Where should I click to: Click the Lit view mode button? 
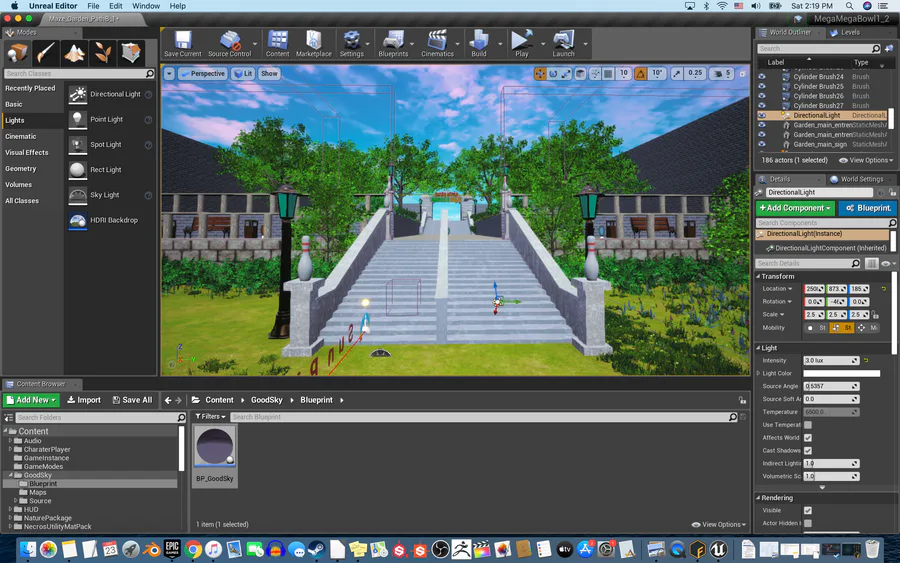tap(243, 73)
